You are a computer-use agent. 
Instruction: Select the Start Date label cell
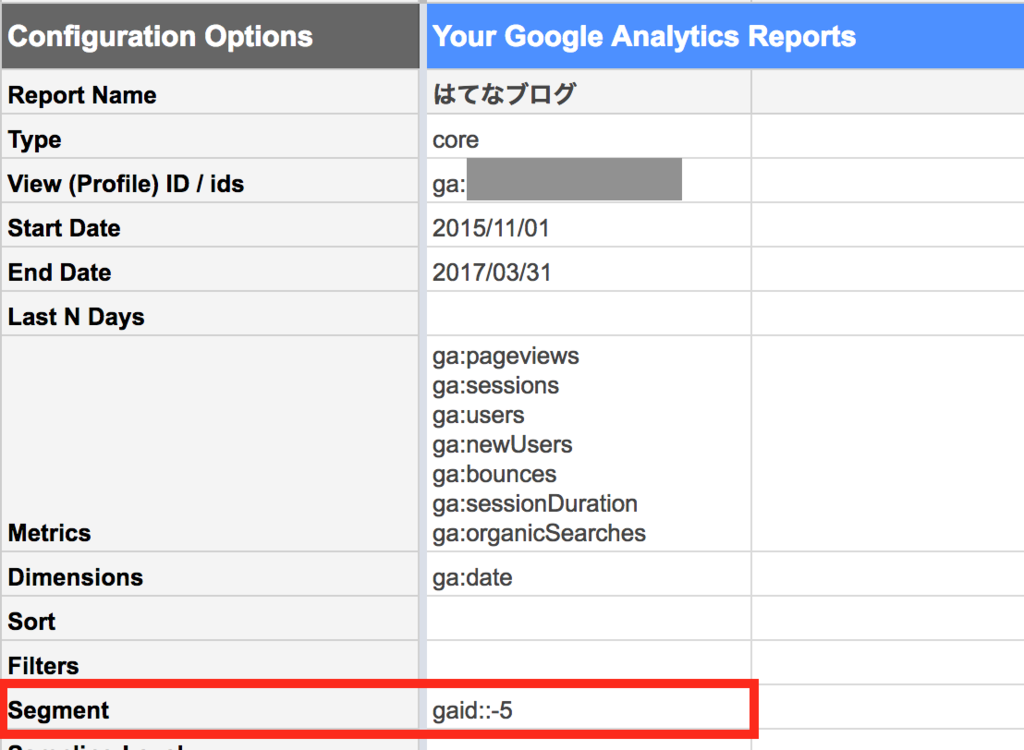[x=210, y=228]
